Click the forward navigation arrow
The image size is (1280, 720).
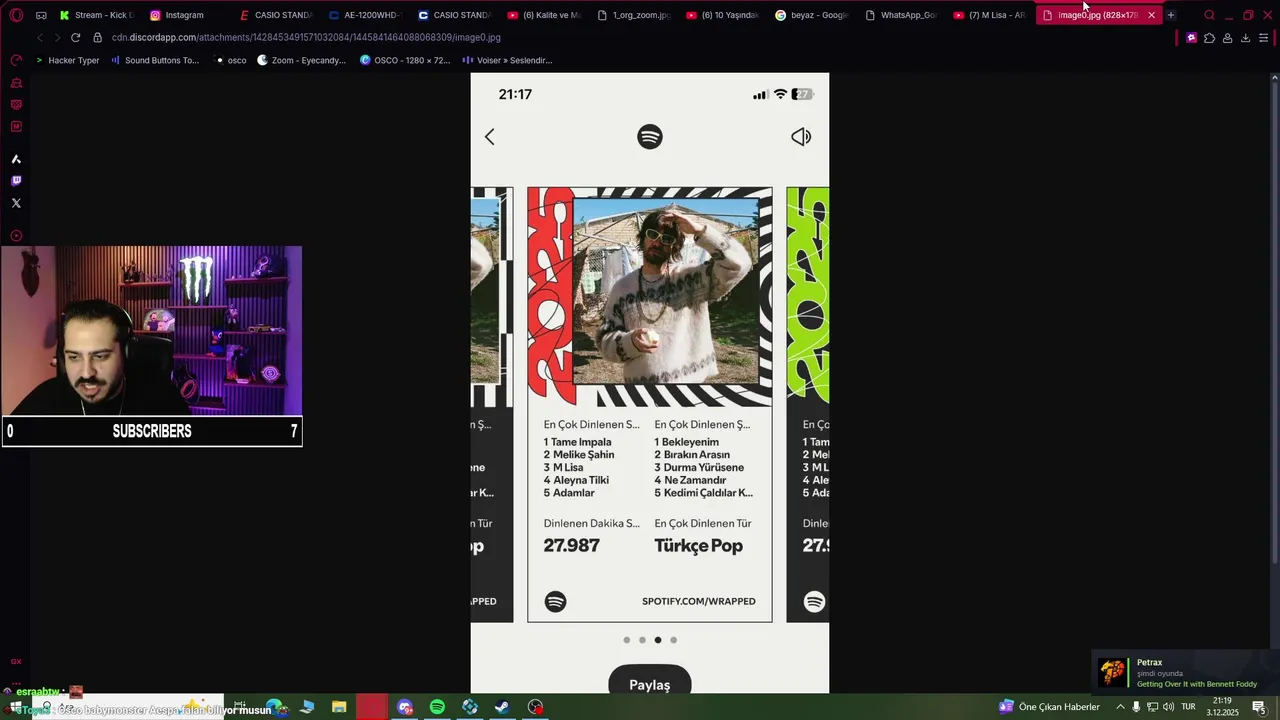pos(57,37)
